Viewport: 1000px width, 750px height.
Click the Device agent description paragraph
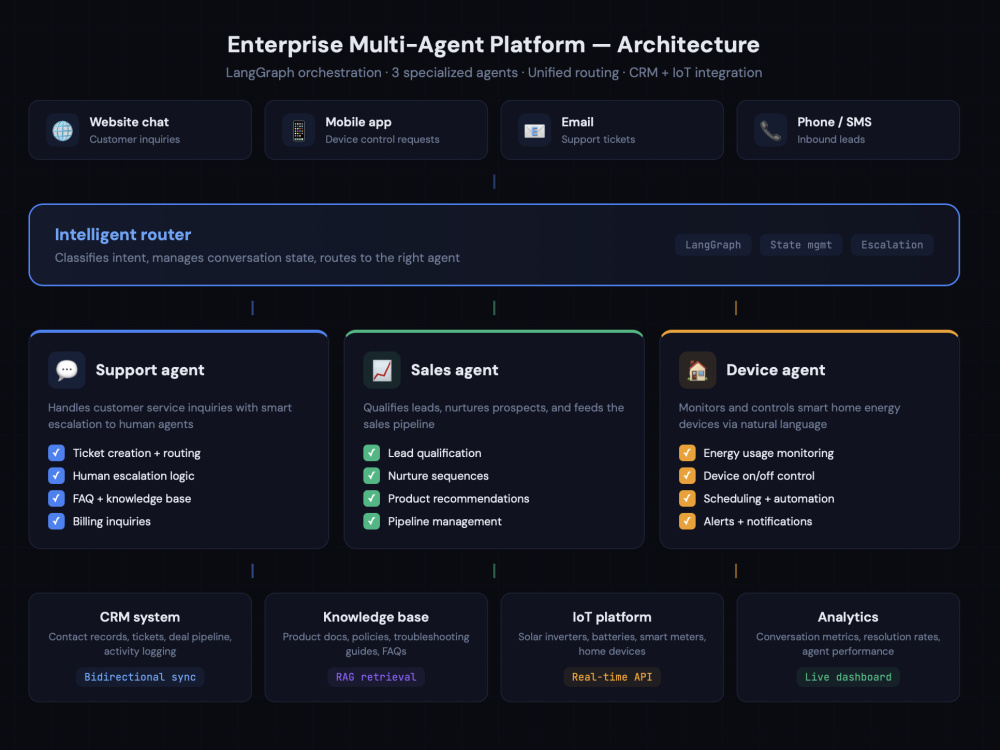point(789,416)
